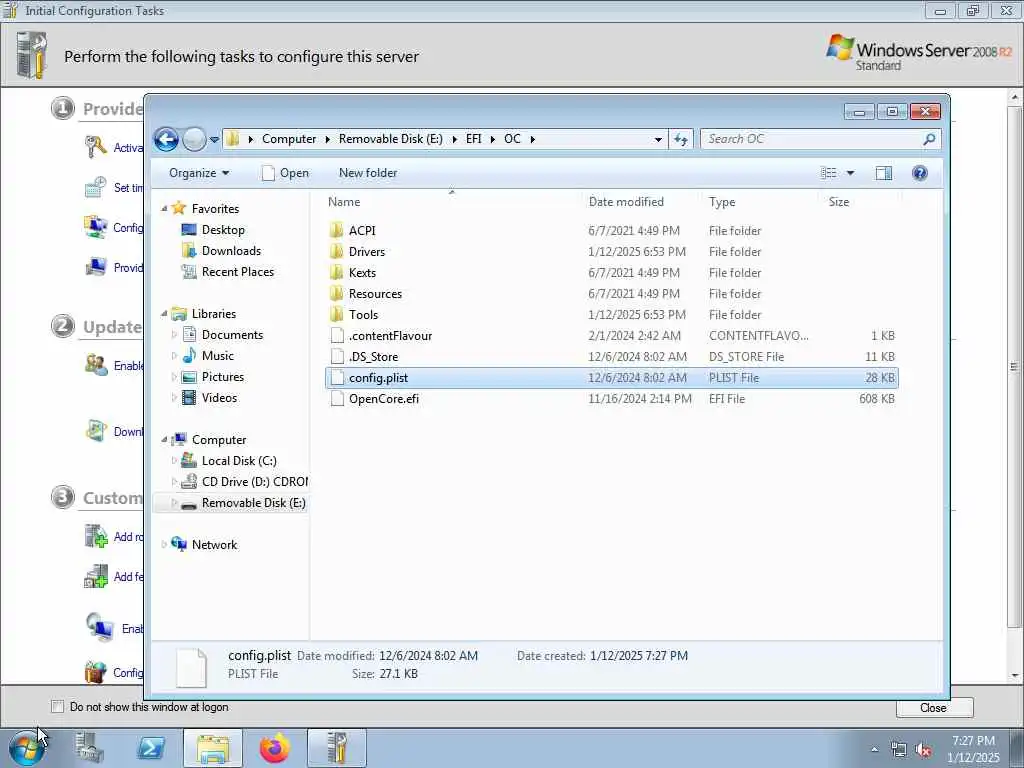Sort by Date modified column

pyautogui.click(x=626, y=202)
